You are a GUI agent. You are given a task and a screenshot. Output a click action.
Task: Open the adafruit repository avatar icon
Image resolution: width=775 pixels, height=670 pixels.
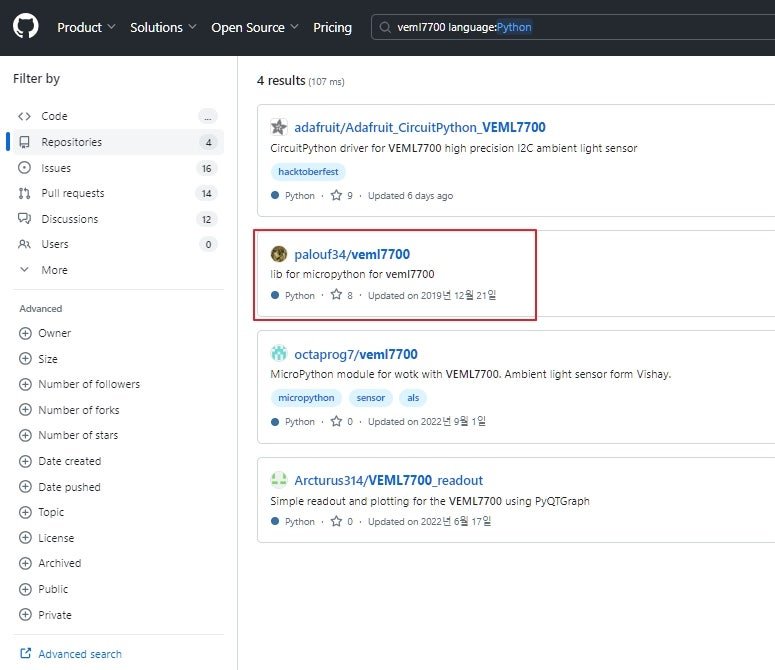click(279, 127)
